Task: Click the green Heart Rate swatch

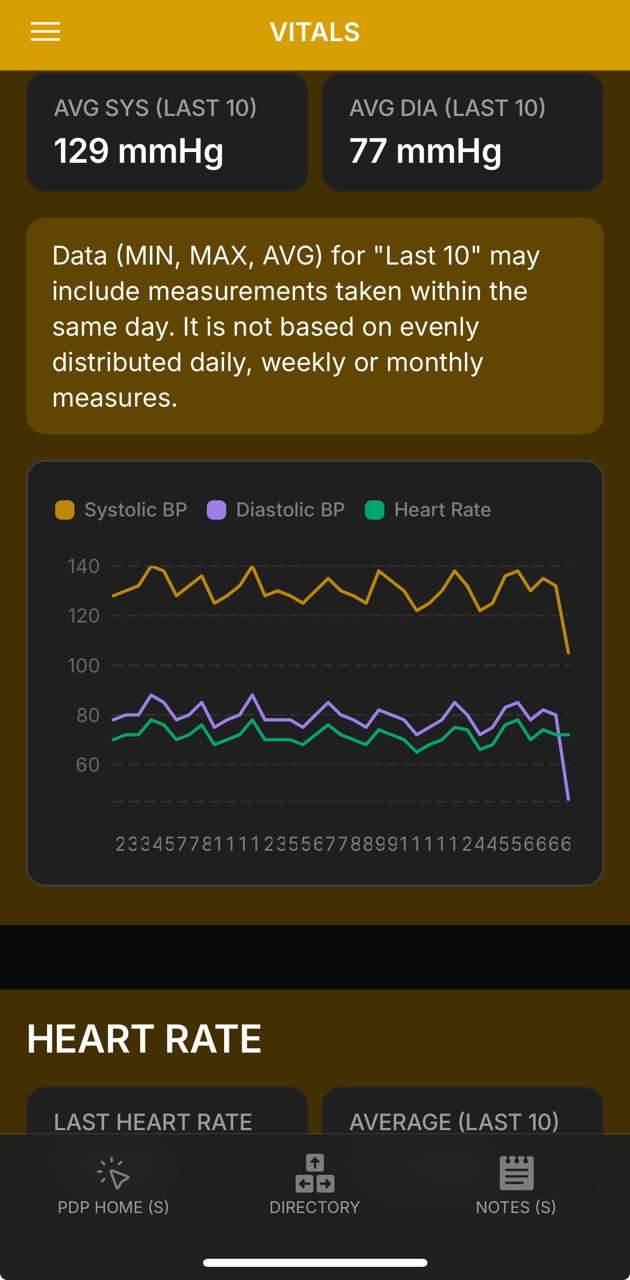Action: (x=374, y=510)
